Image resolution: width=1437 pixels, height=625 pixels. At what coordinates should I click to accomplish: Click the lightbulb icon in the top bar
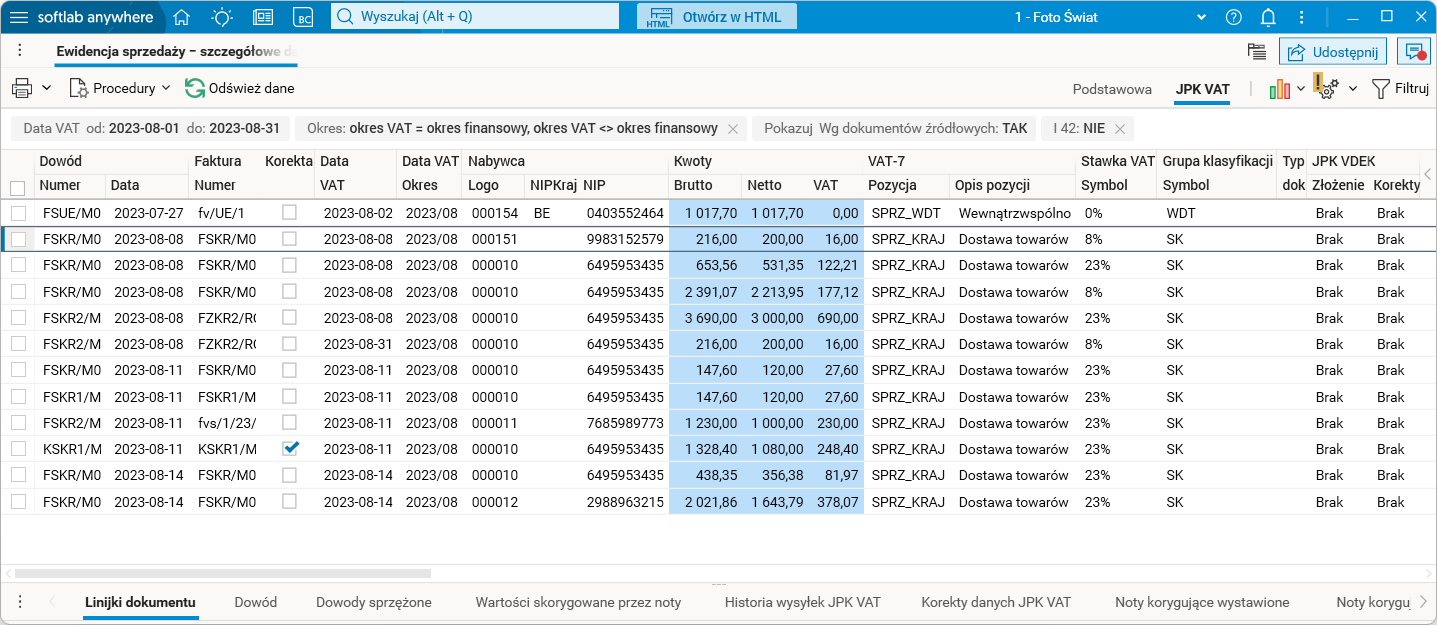(222, 17)
